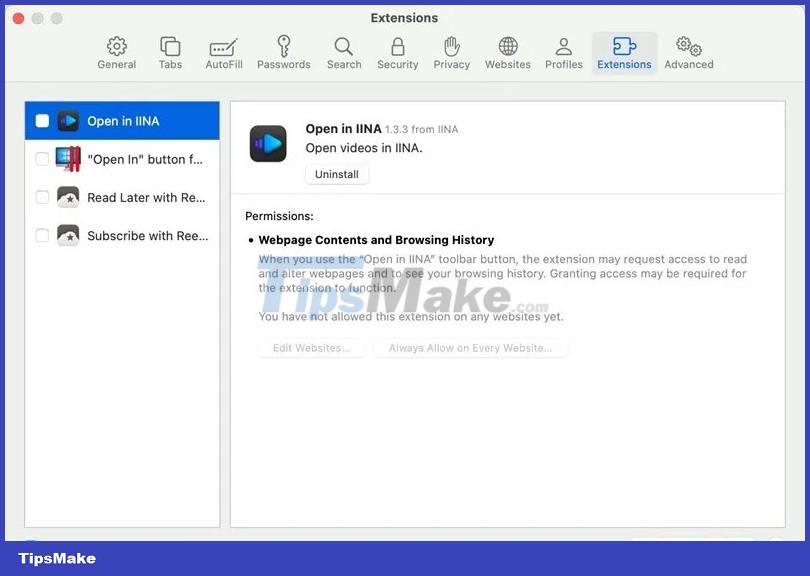Open the Search preferences pane

click(344, 53)
